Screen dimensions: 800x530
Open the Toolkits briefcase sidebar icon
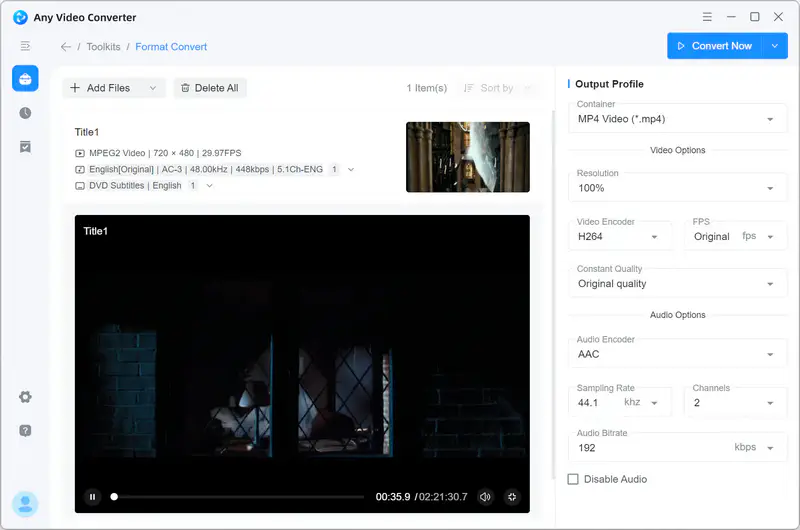(x=25, y=79)
